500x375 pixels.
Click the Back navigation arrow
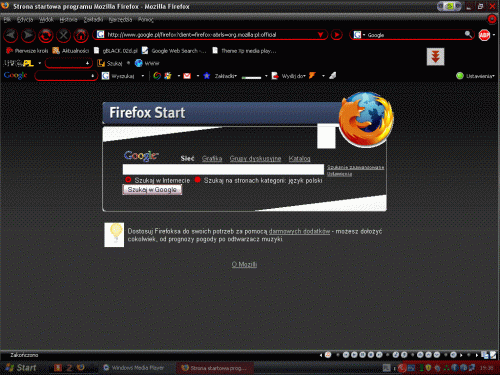point(11,35)
